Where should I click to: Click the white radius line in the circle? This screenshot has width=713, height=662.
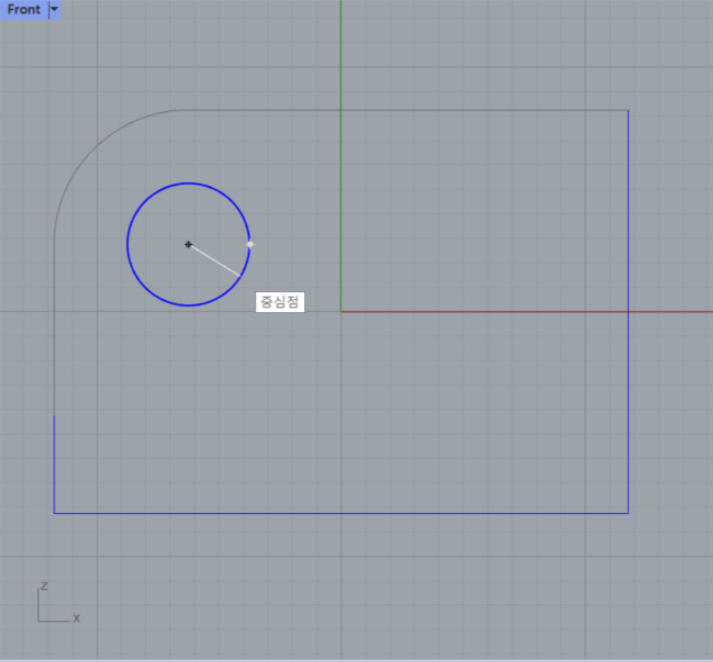pos(214,261)
